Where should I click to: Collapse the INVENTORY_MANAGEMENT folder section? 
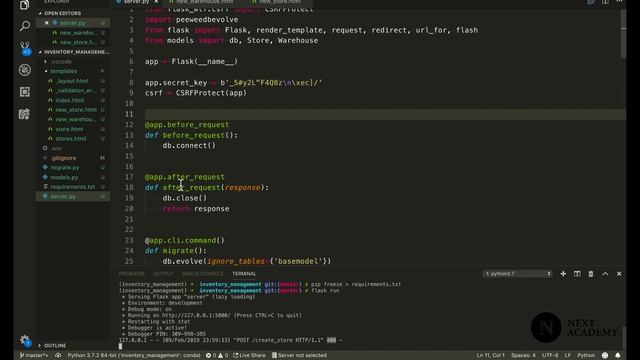tap(73, 52)
